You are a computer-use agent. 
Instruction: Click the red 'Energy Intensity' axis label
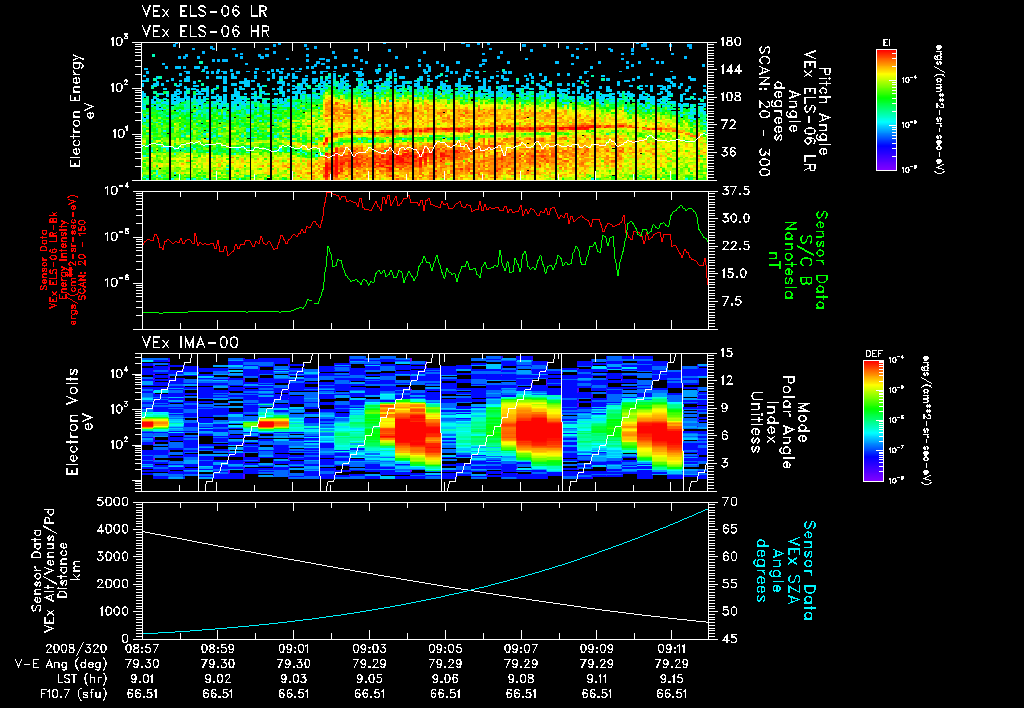pyautogui.click(x=63, y=260)
